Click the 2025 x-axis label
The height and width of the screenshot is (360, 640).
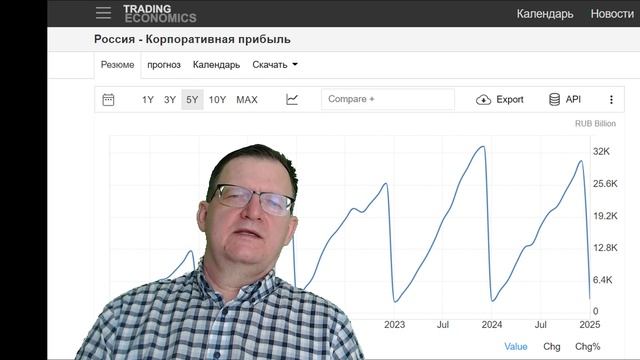(x=590, y=324)
